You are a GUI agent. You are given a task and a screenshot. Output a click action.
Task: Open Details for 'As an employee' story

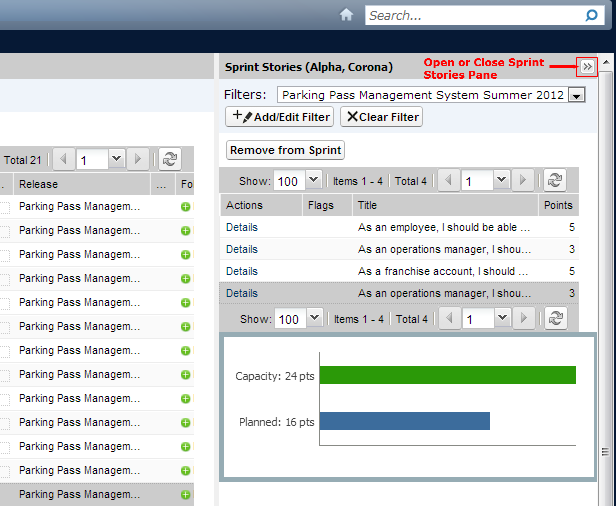coord(242,227)
